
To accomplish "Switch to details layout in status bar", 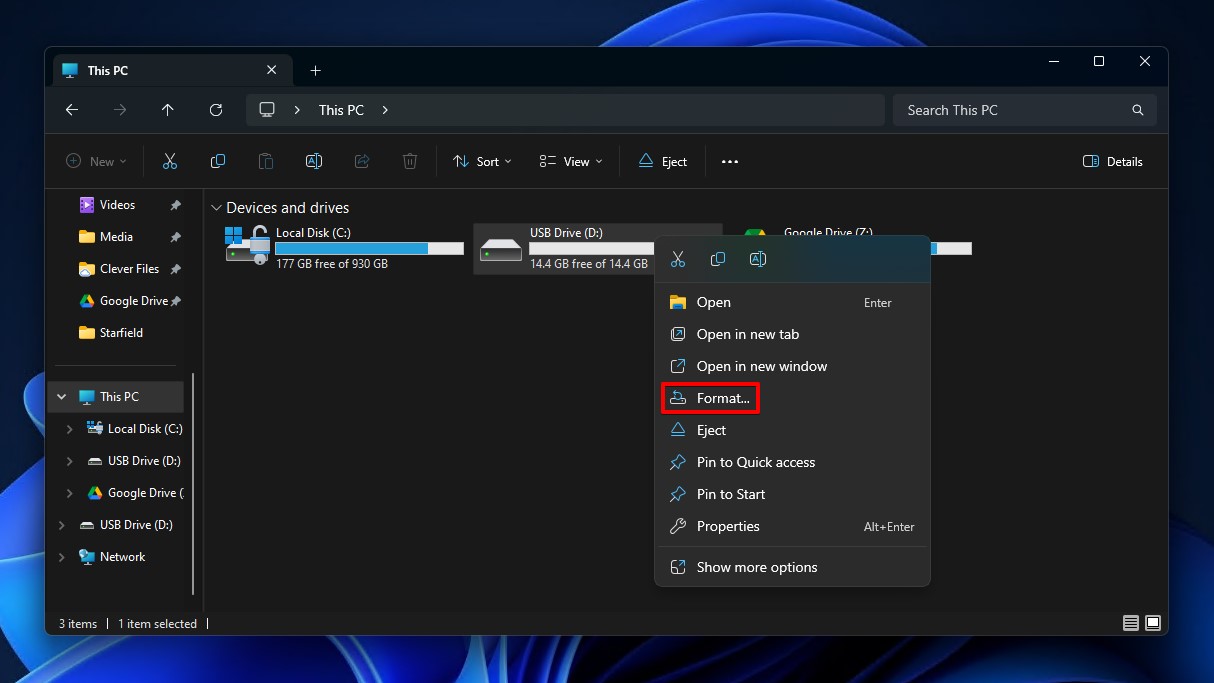I will pos(1130,622).
